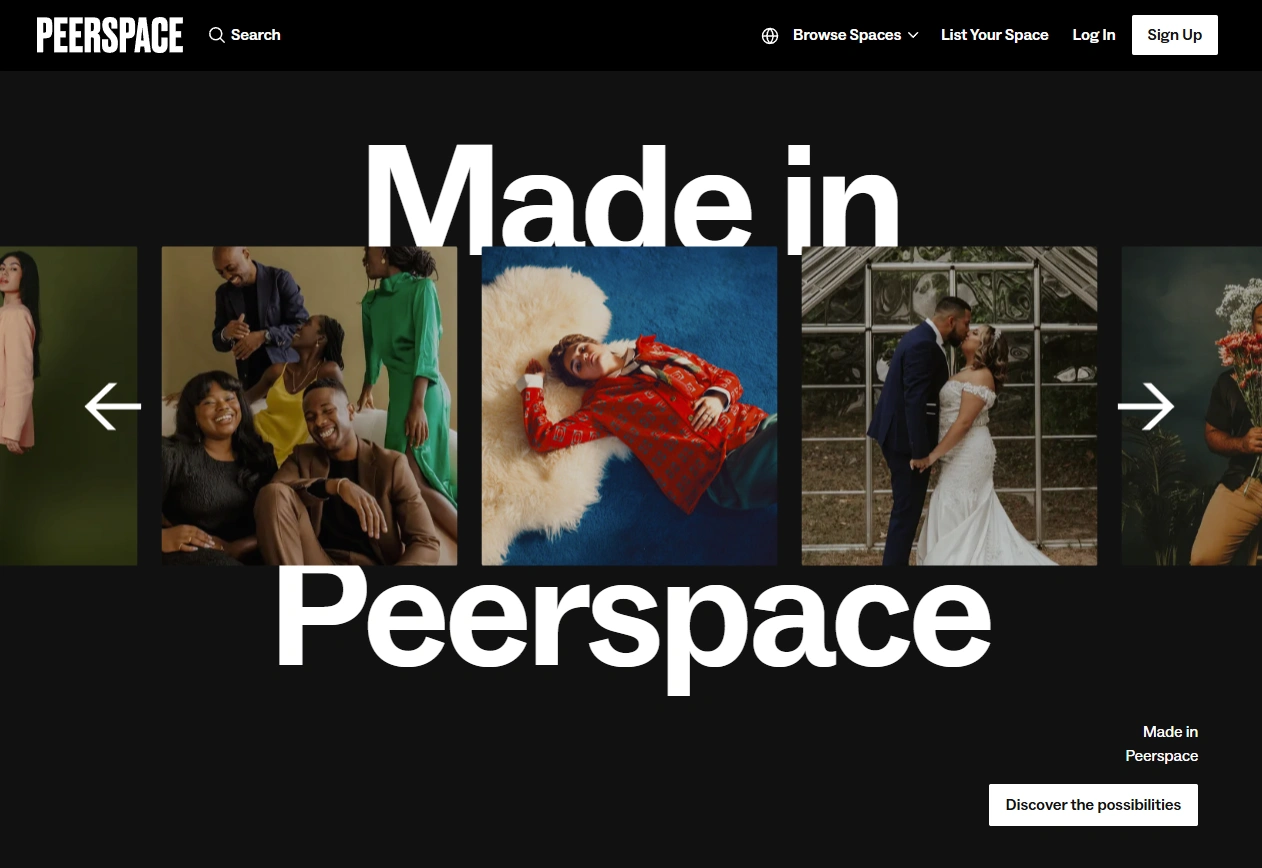
Task: Expand the Browse Spaces dropdown
Action: pos(855,35)
